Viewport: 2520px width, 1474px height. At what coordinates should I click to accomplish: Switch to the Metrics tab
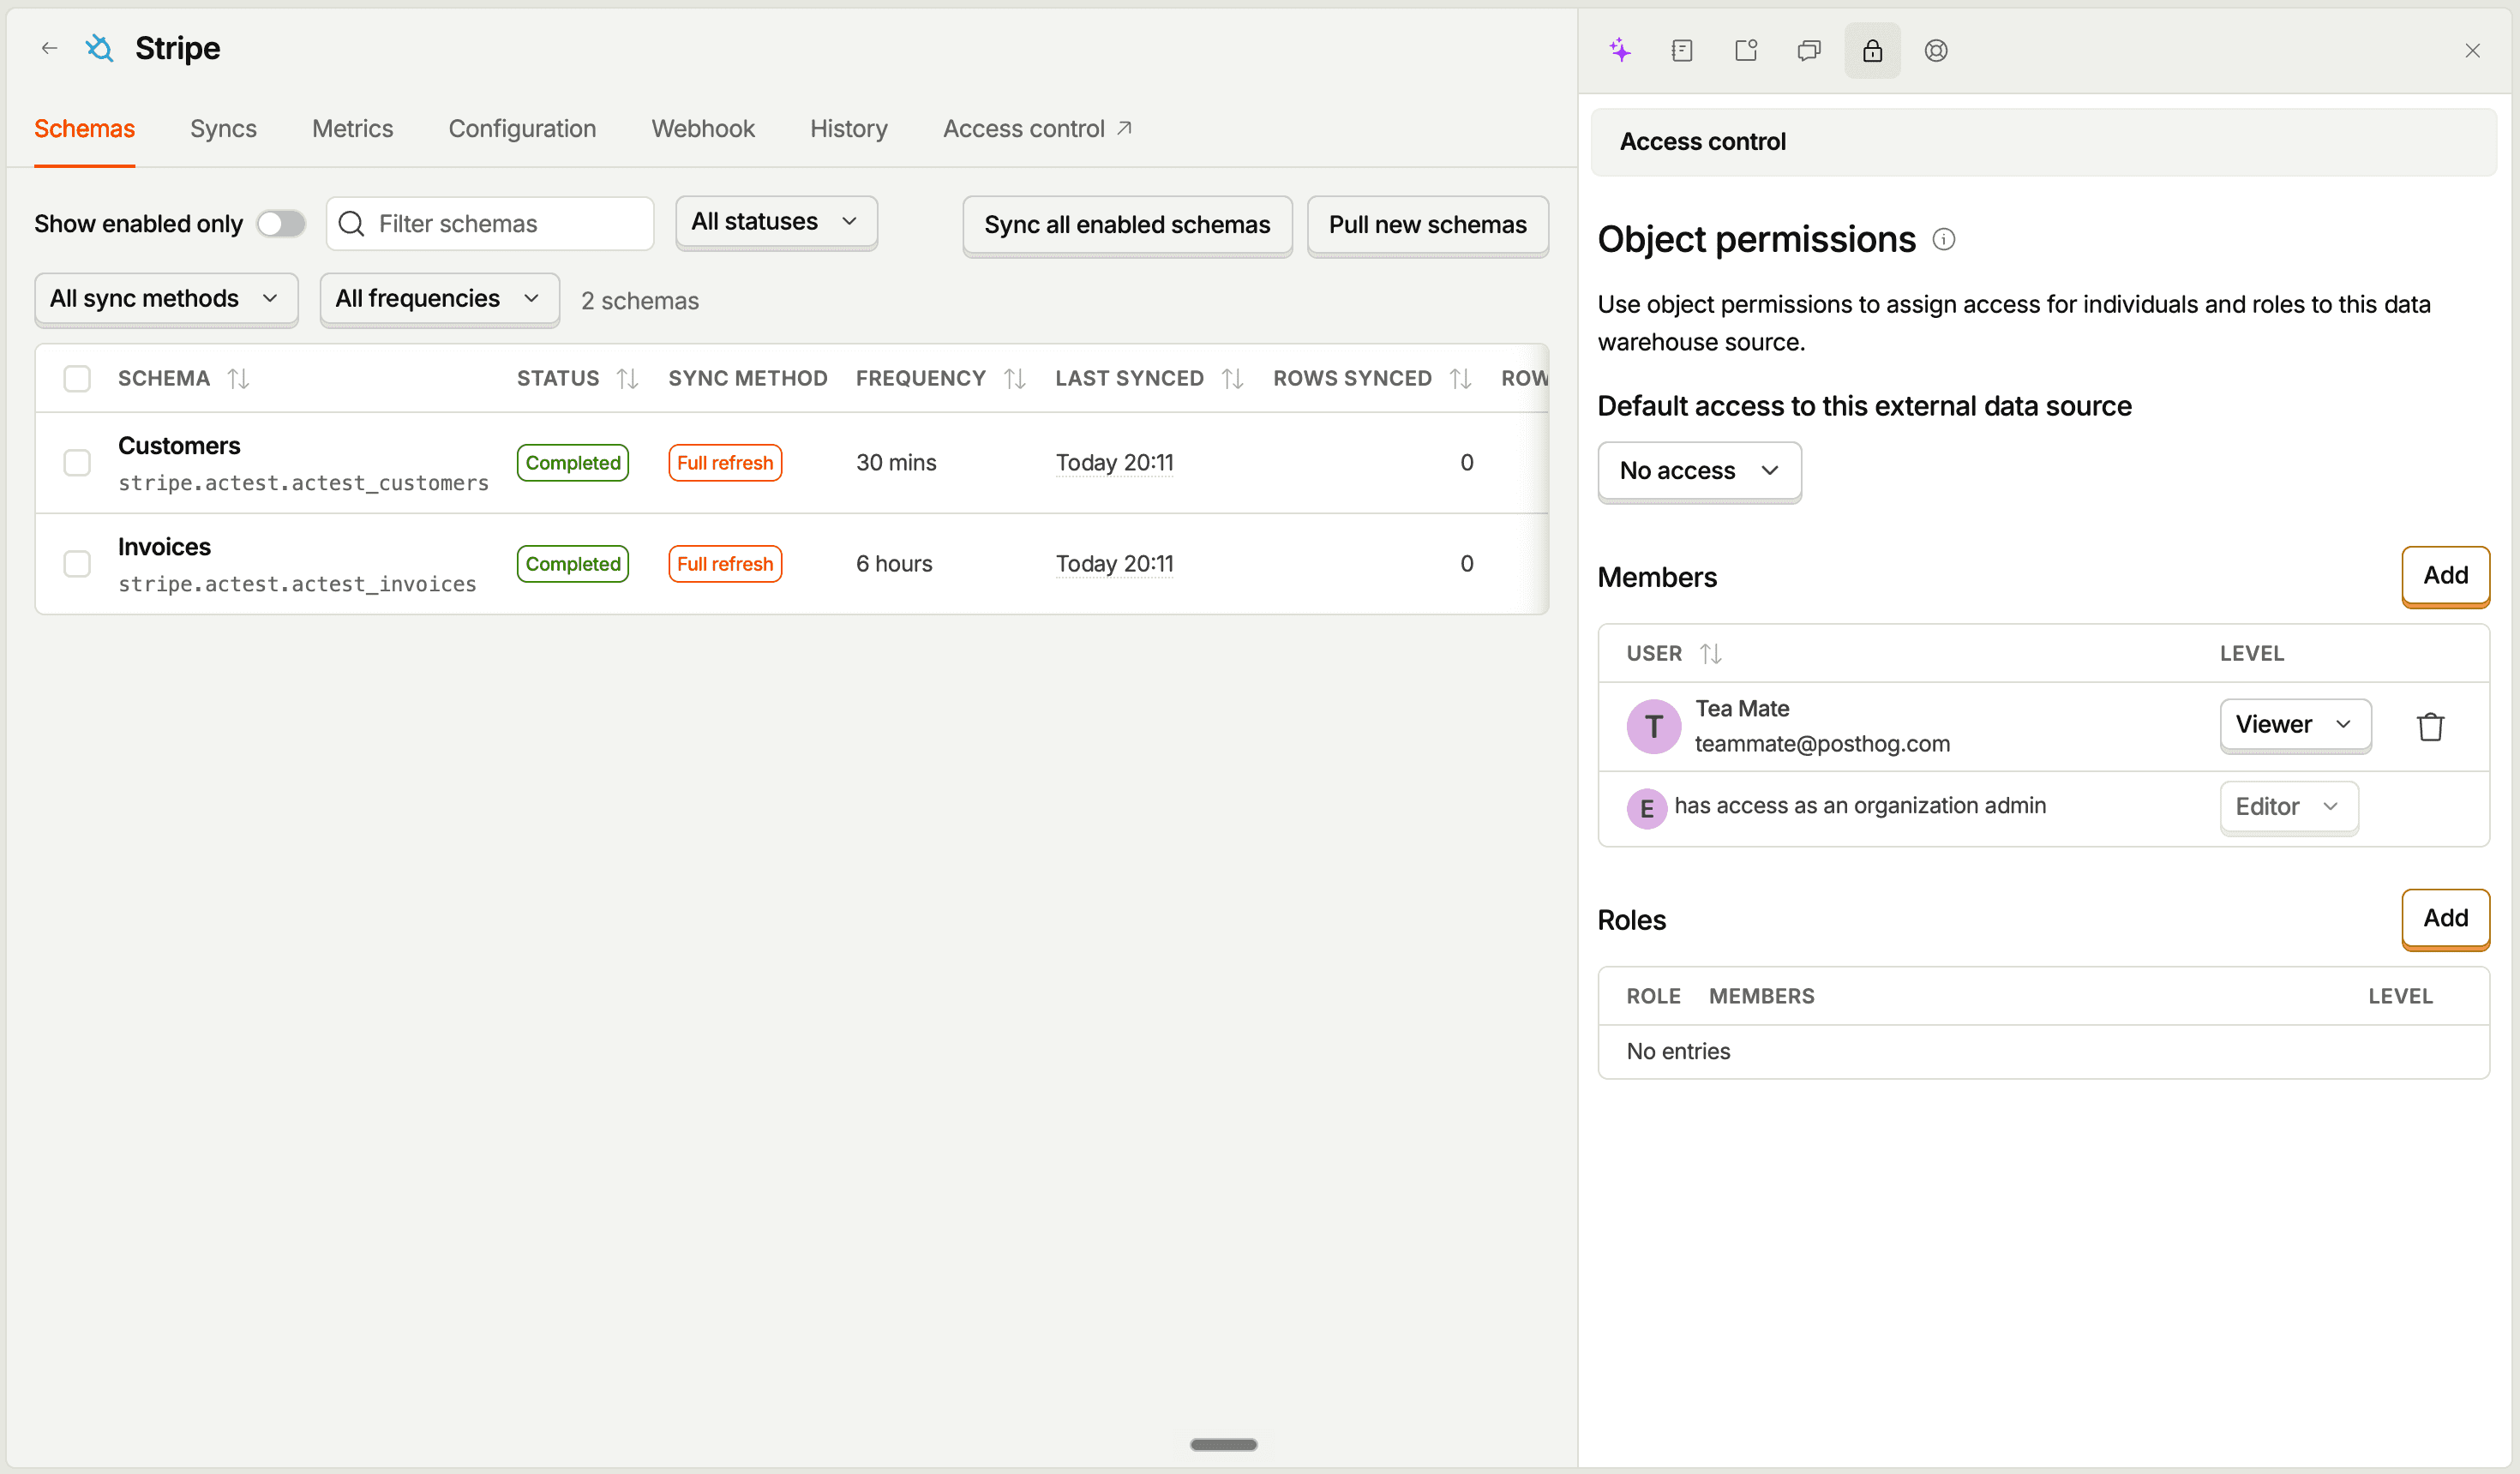(x=352, y=129)
